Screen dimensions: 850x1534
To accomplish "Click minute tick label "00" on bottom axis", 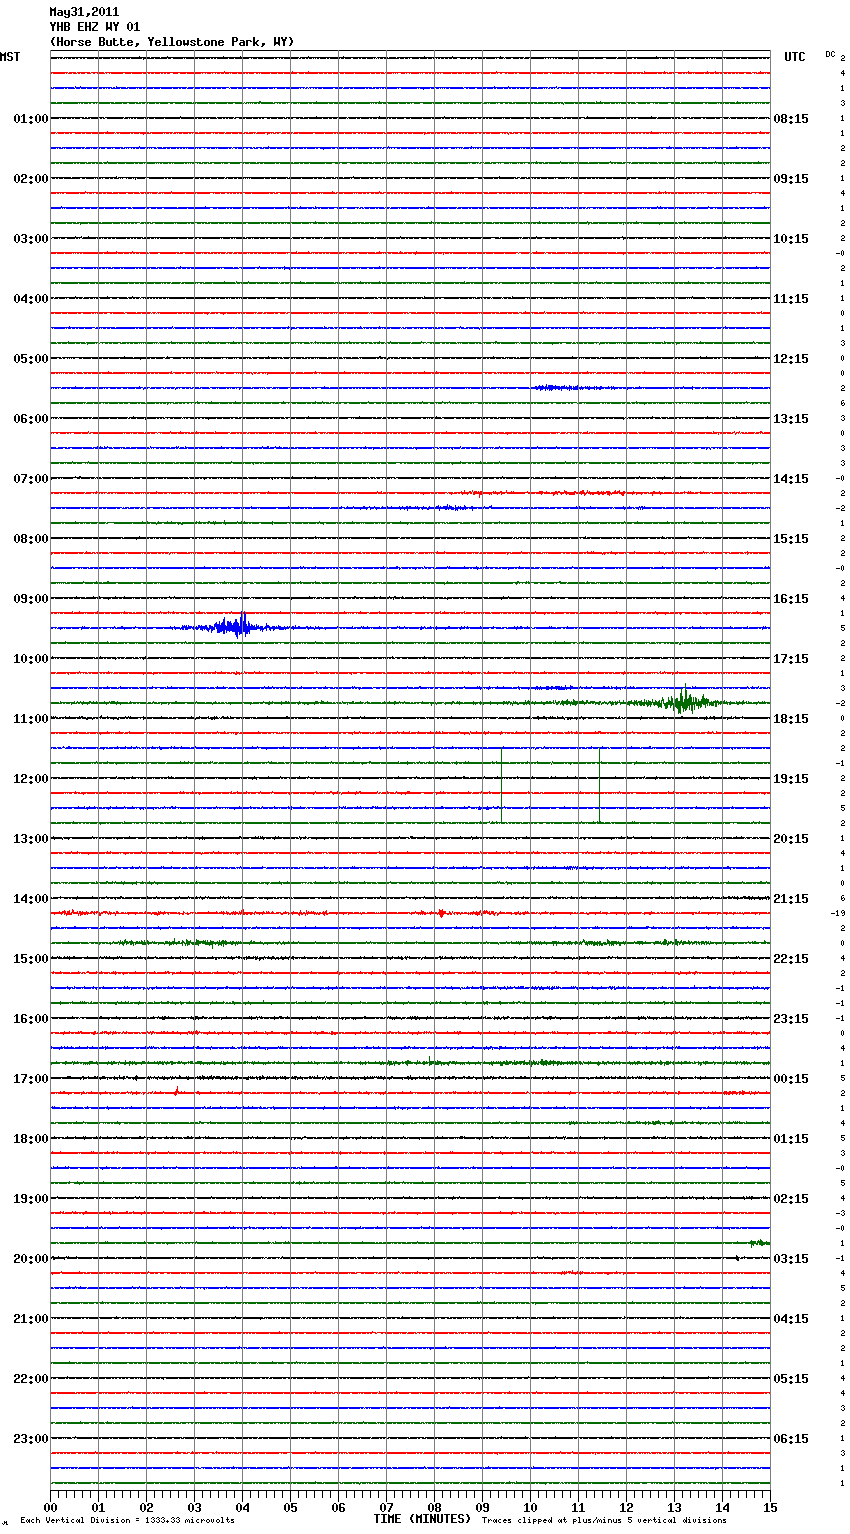I will pos(51,1507).
